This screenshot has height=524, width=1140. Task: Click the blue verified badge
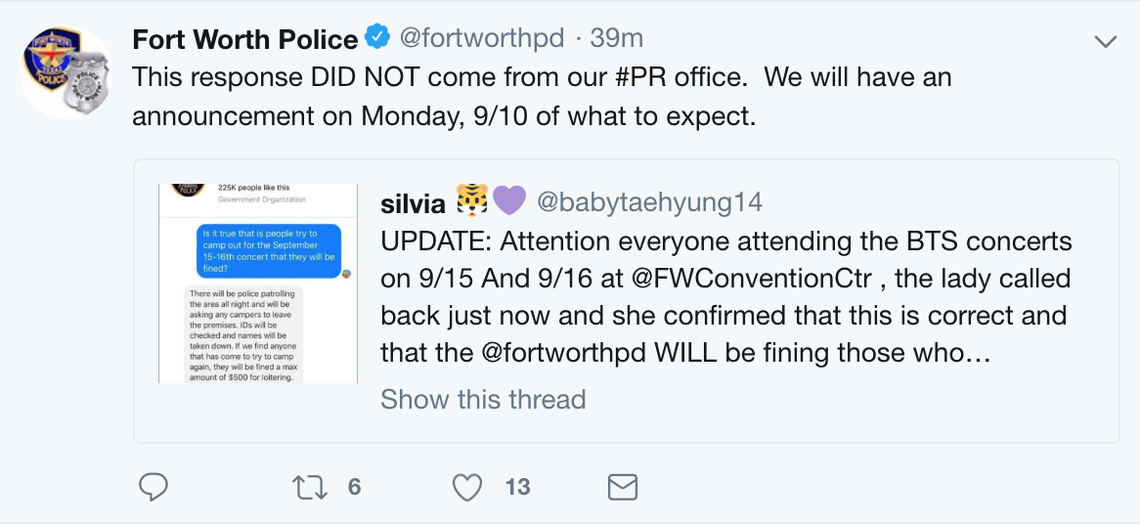click(x=377, y=36)
